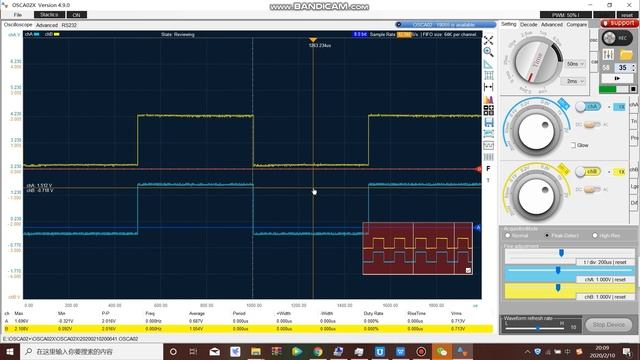Toggle the chB channel switch
Image resolution: width=640 pixels, height=360 pixels.
588,171
